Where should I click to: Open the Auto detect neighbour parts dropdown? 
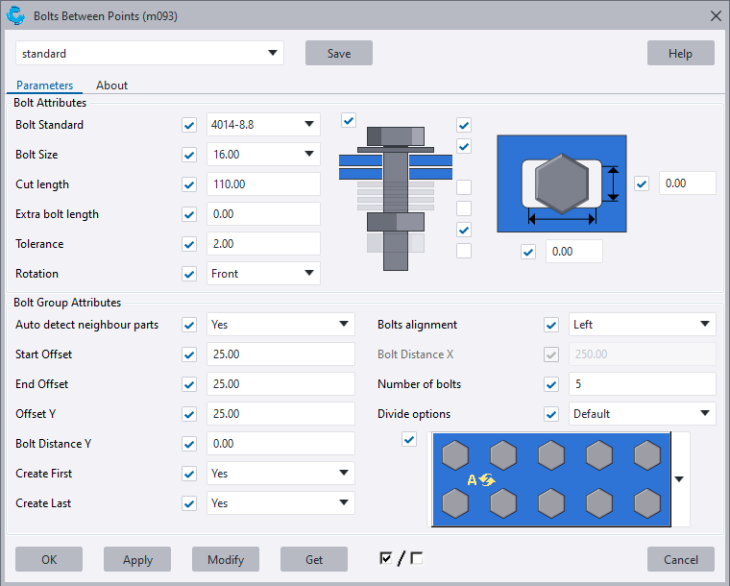(x=281, y=324)
